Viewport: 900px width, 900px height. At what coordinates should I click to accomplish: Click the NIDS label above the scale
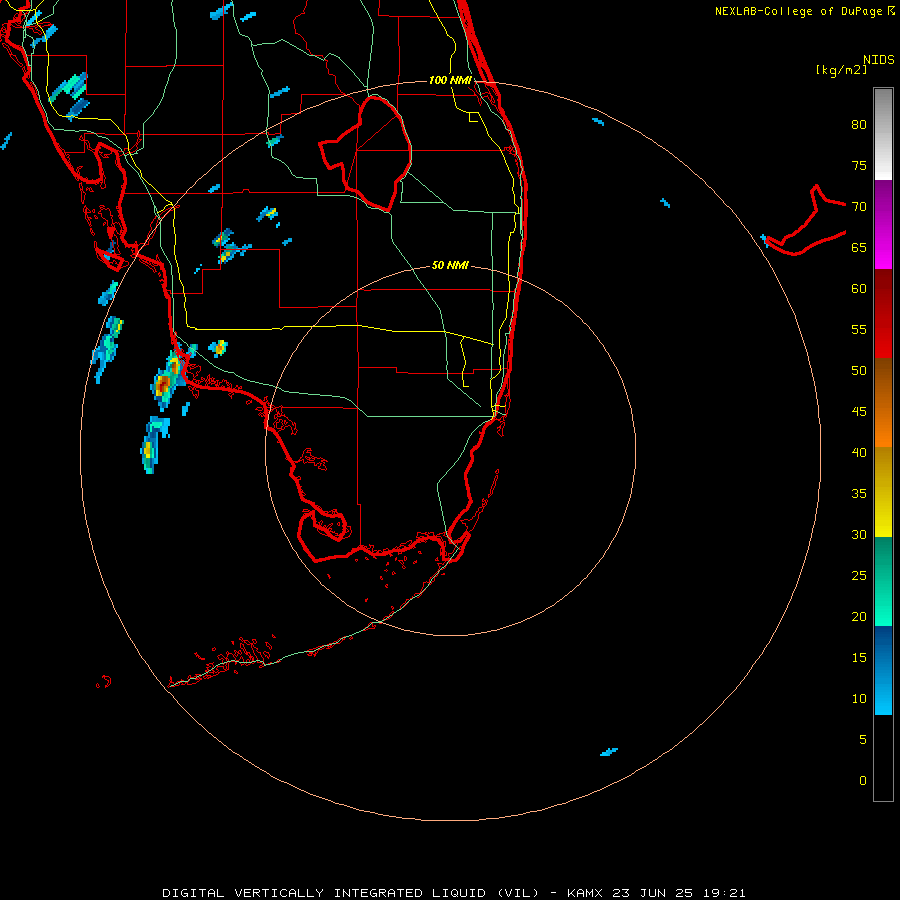(879, 59)
